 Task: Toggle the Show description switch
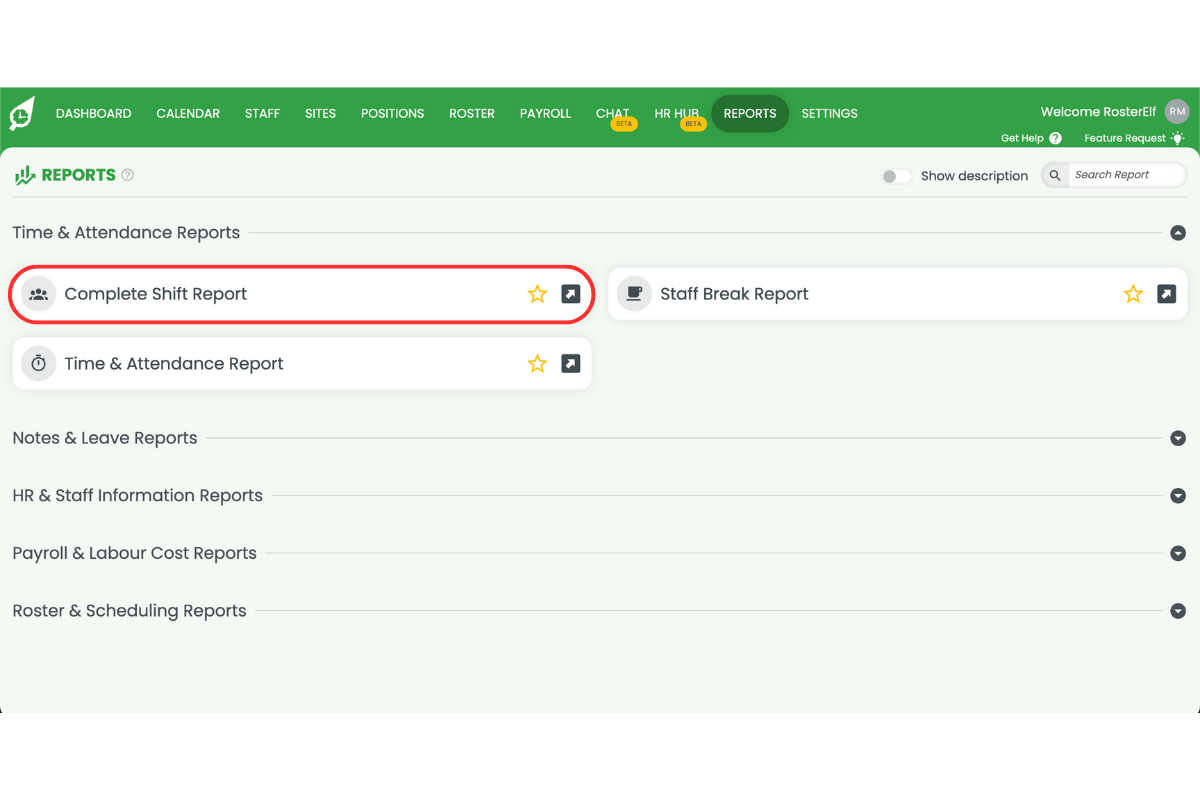[x=895, y=175]
